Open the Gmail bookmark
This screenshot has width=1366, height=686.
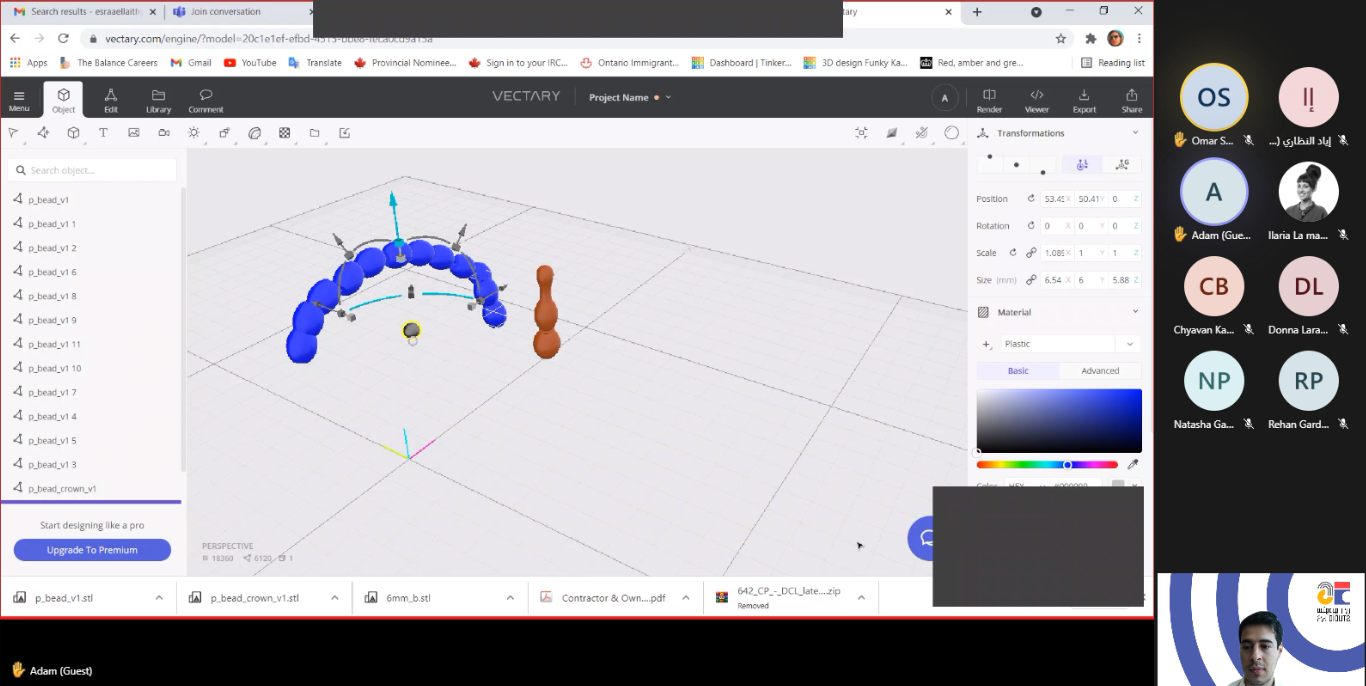(191, 62)
